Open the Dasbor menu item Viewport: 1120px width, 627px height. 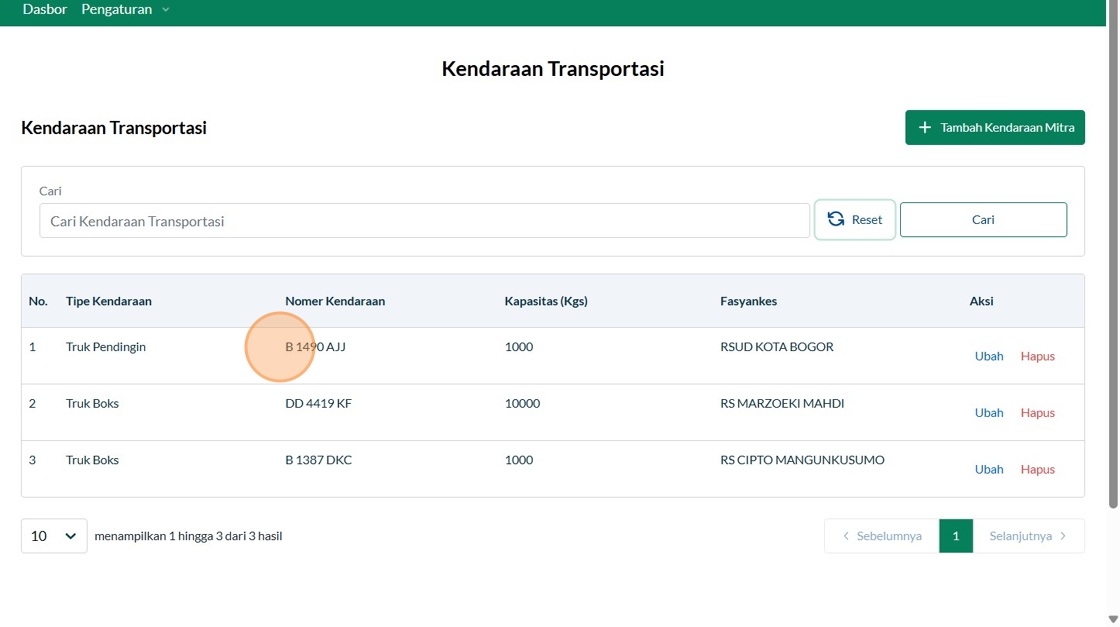[45, 9]
